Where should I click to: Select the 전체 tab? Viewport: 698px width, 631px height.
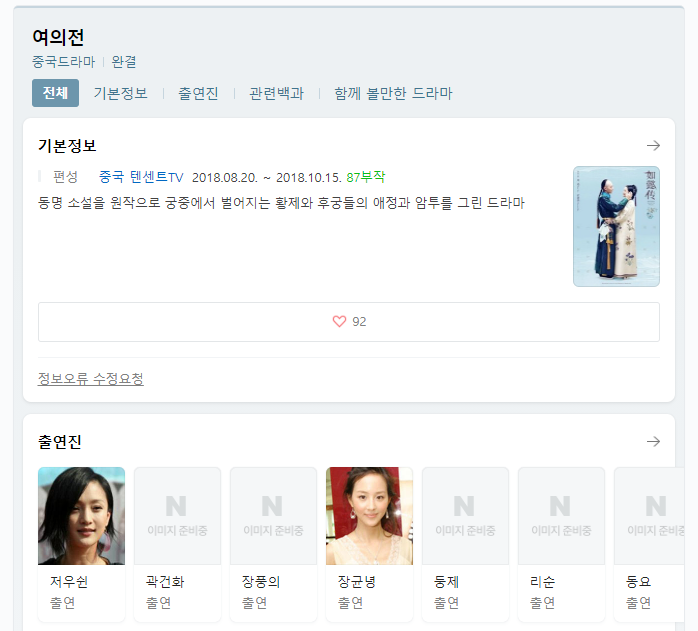(55, 93)
